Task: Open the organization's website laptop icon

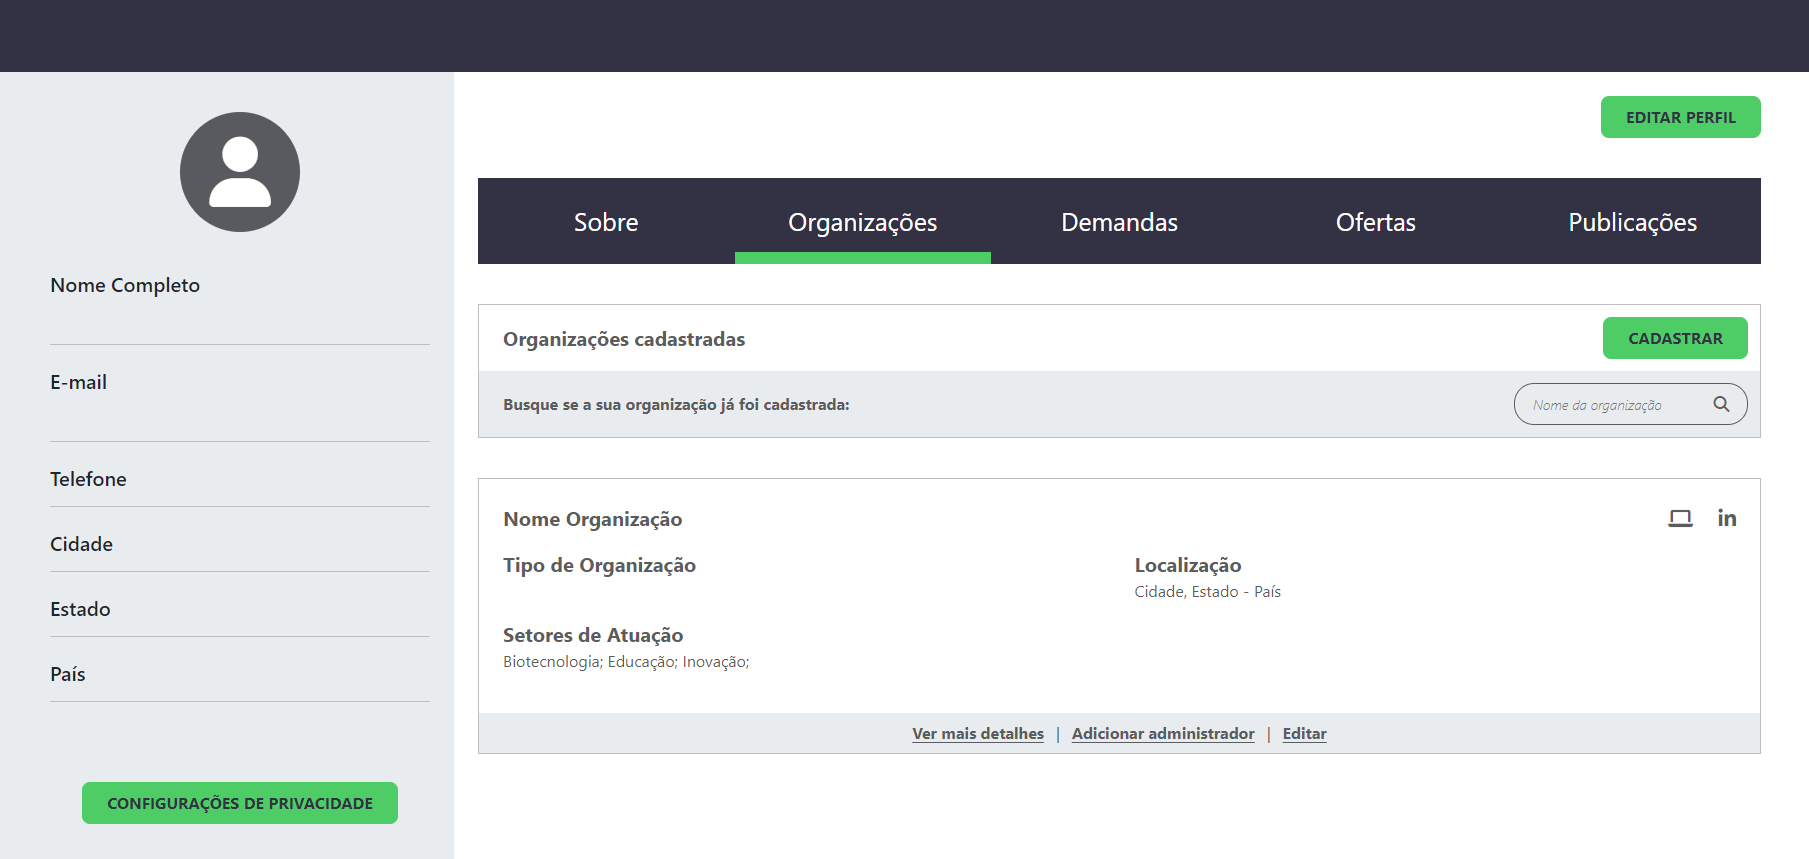Action: click(x=1680, y=518)
